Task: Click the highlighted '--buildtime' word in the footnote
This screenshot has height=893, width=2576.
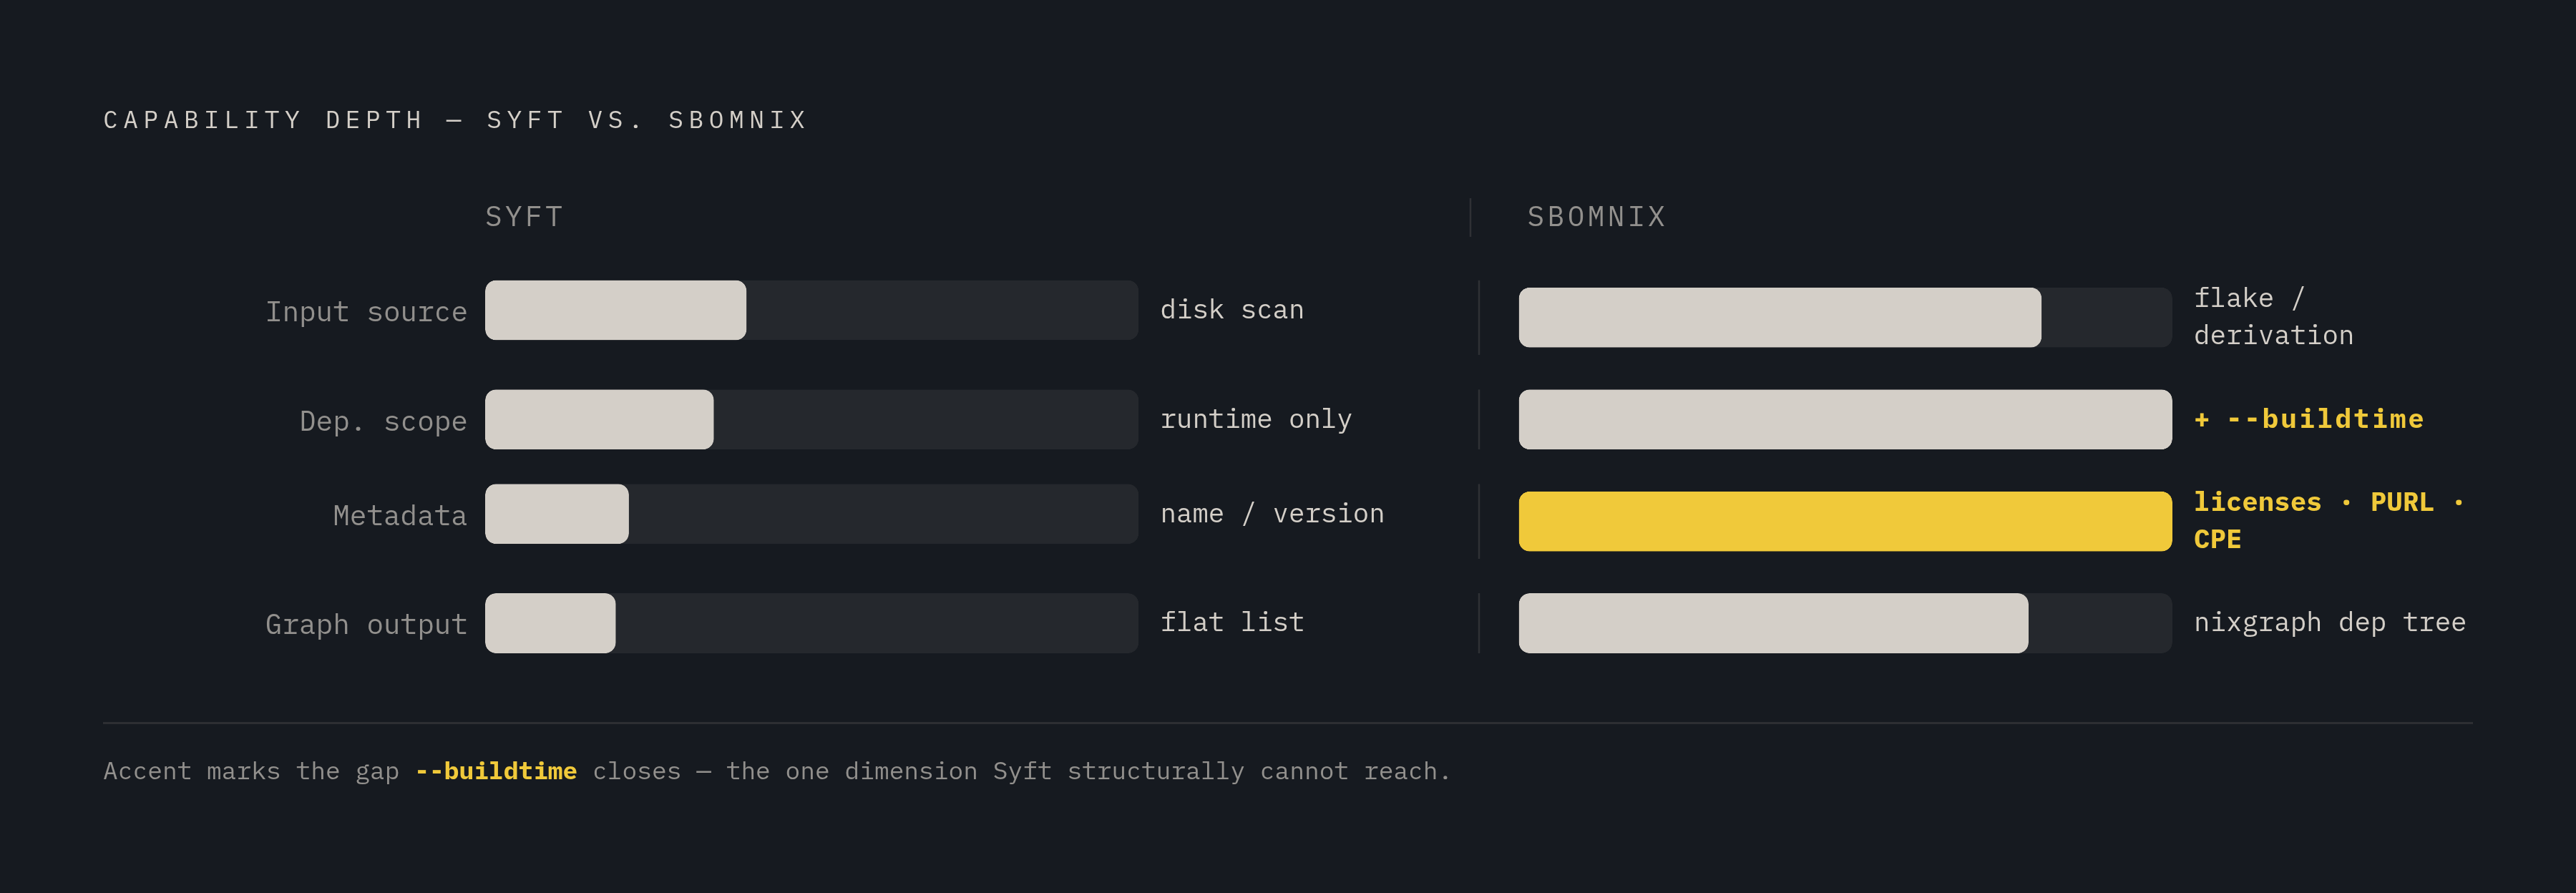Action: (x=496, y=771)
